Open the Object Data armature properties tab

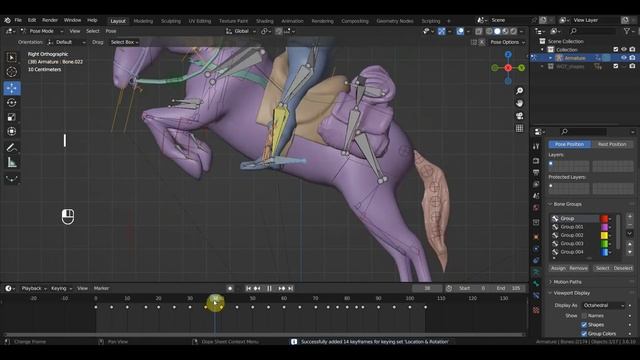pos(536,272)
